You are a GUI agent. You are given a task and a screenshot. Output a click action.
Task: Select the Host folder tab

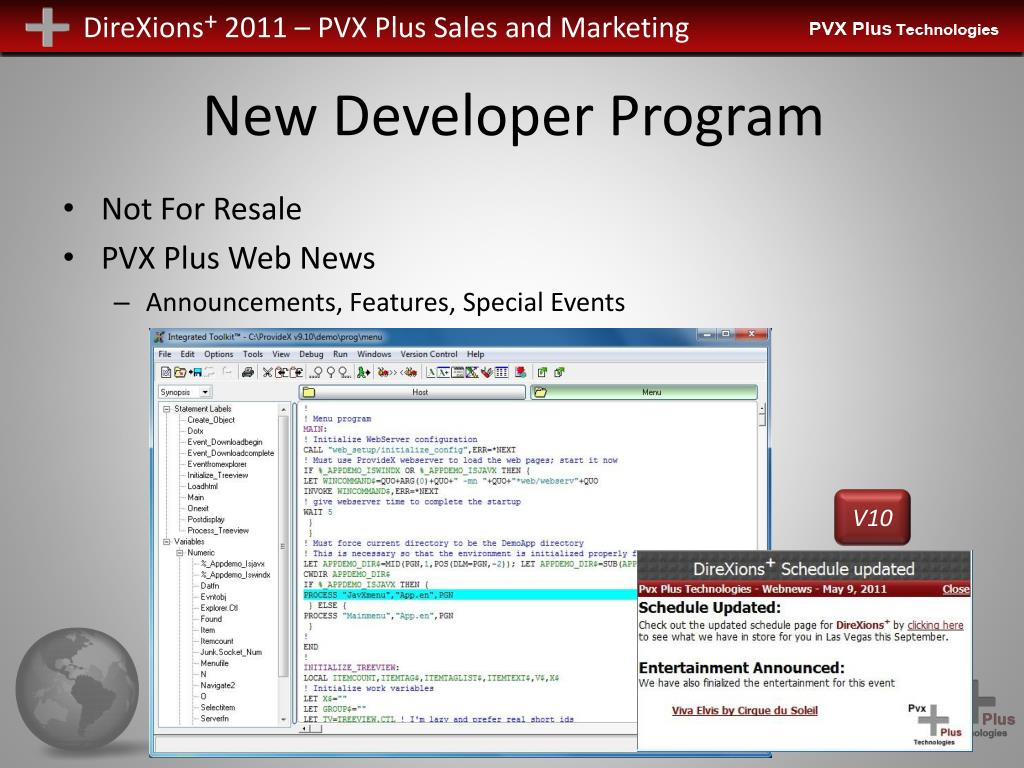(412, 392)
